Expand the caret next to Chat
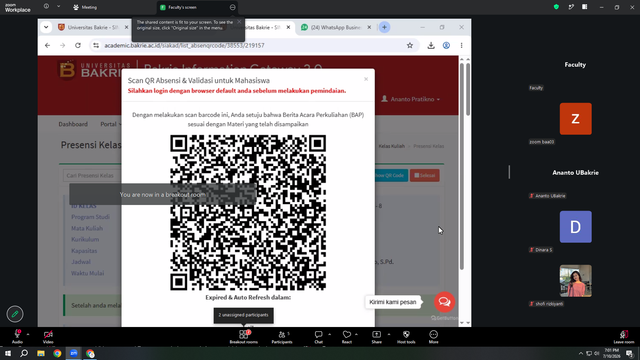 tap(329, 334)
